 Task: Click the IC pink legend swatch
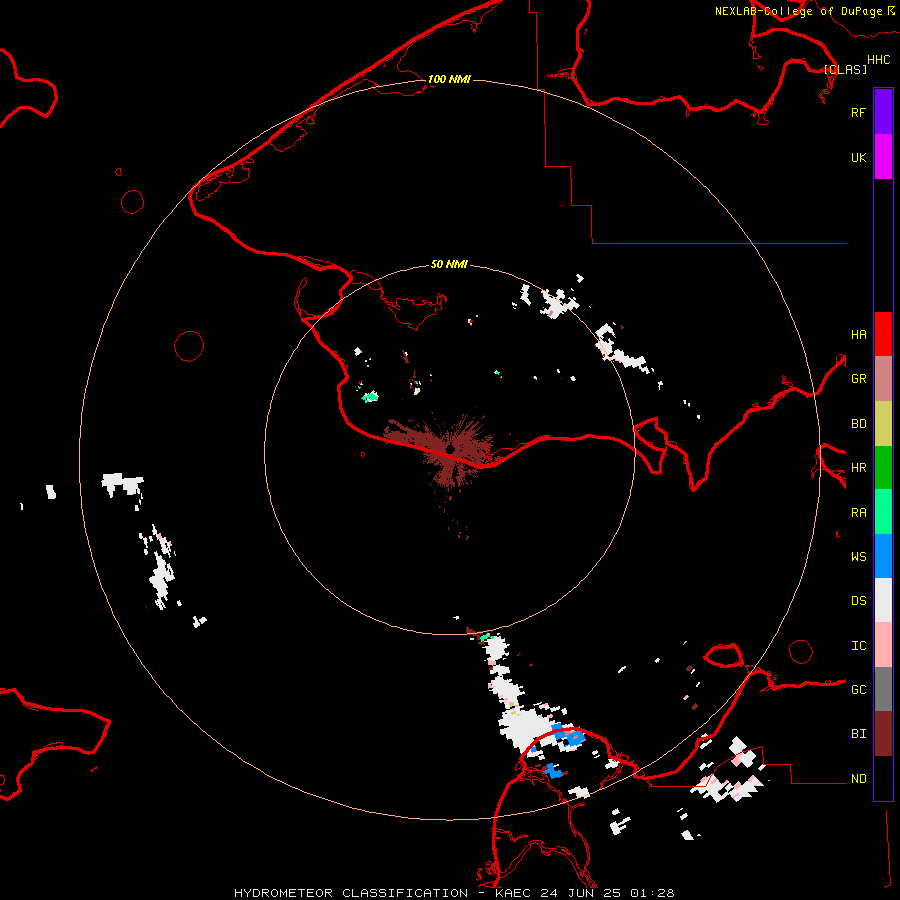coord(883,645)
